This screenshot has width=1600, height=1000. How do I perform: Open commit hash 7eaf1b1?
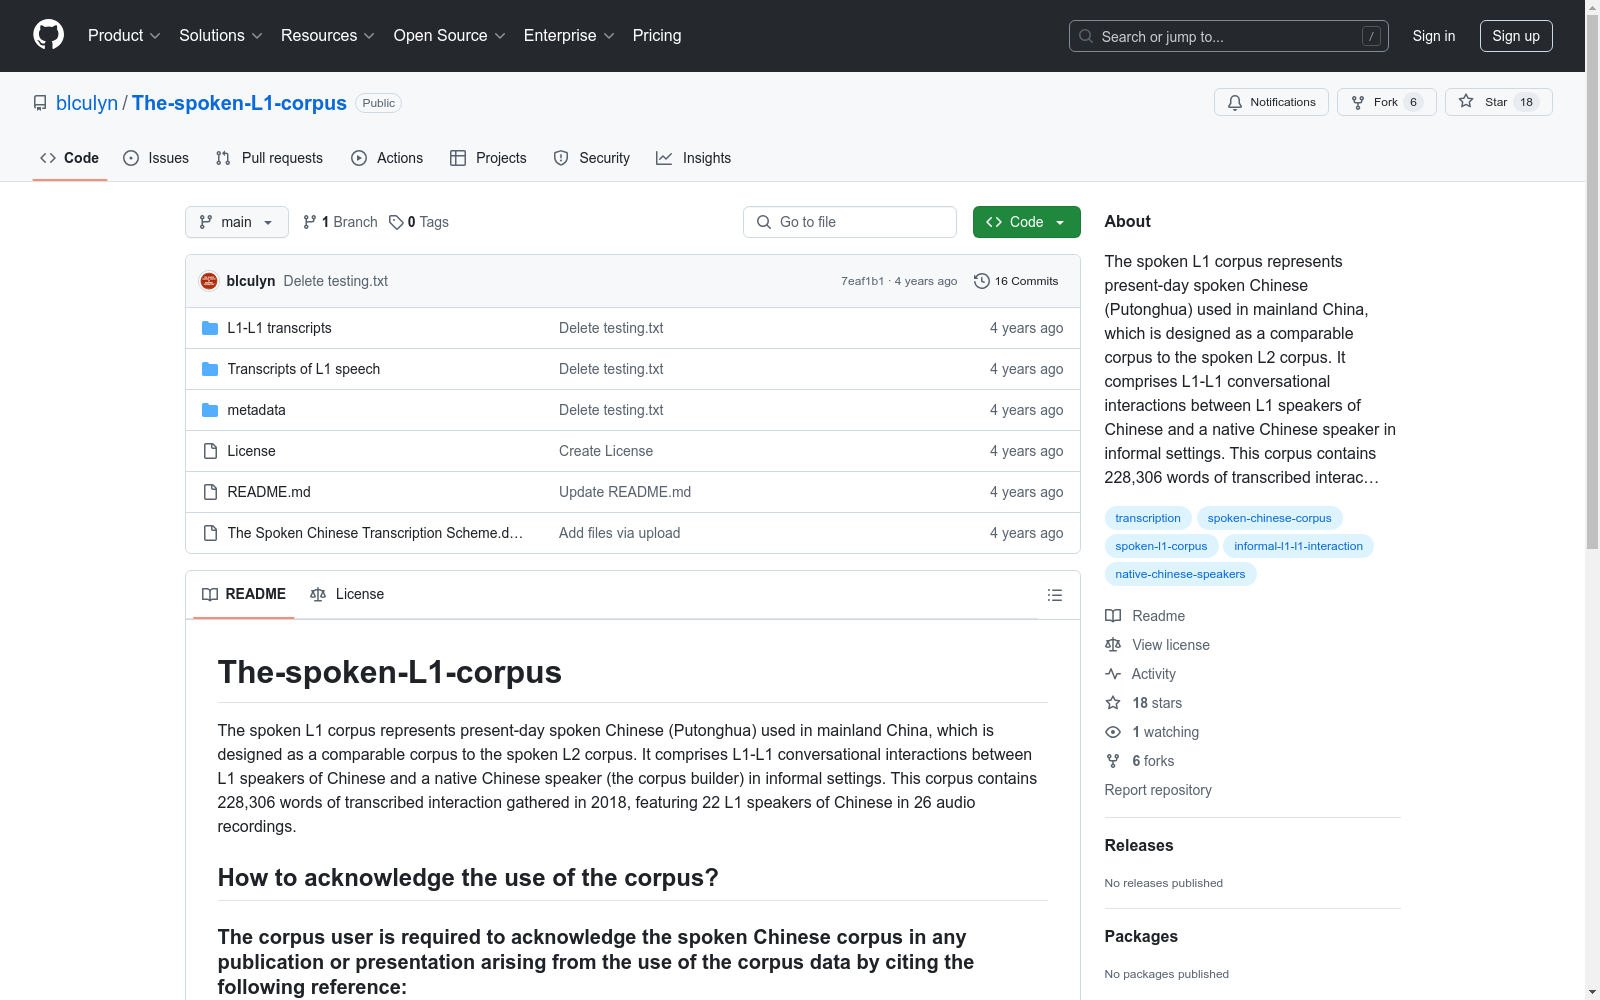(x=862, y=281)
